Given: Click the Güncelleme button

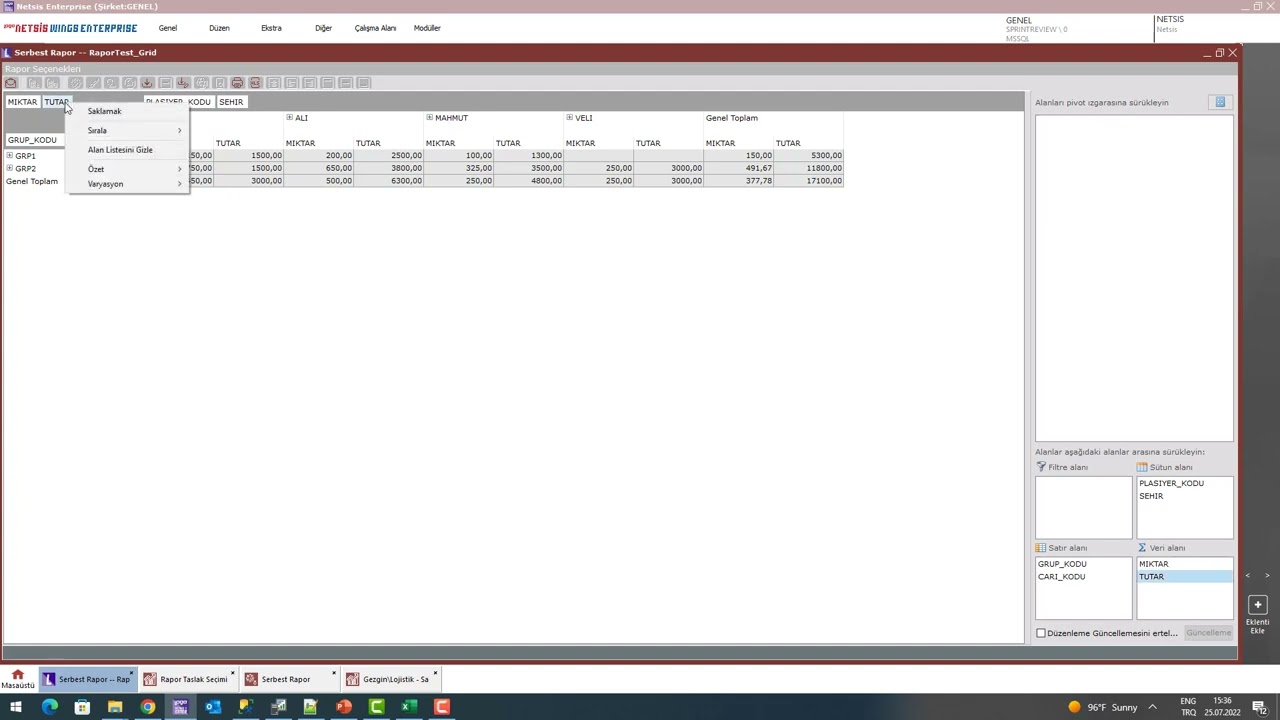Looking at the screenshot, I should coord(1208,633).
